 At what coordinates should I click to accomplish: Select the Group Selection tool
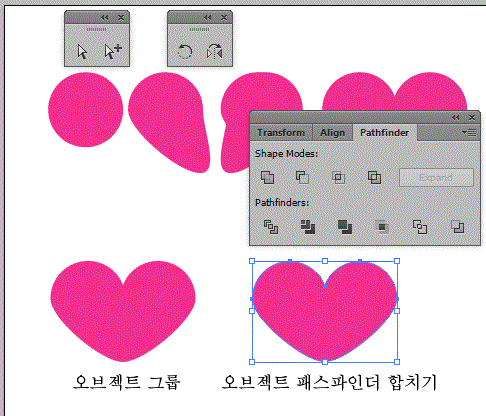tap(113, 52)
